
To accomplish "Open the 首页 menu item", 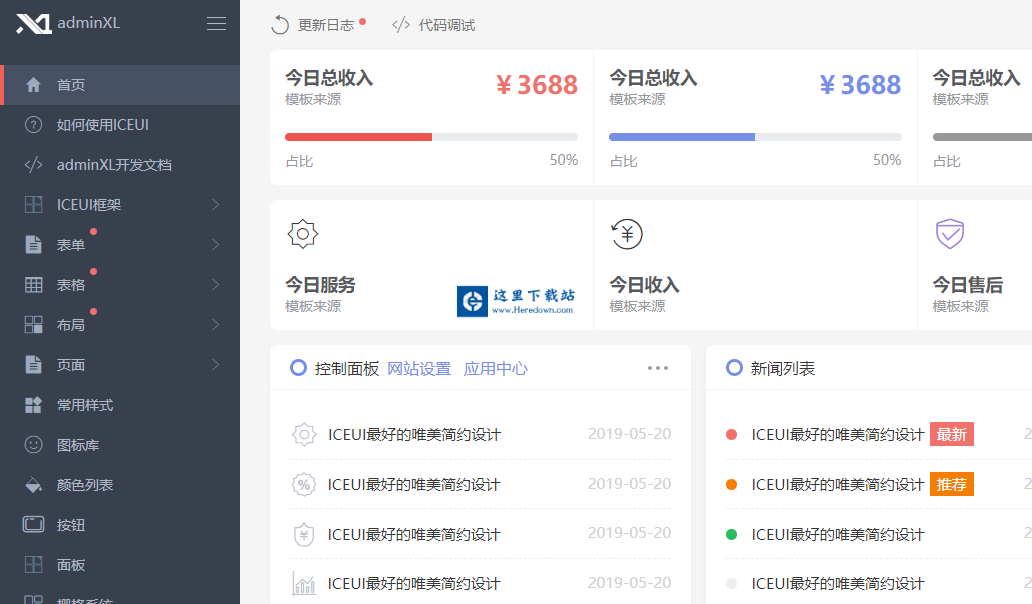I will 71,85.
